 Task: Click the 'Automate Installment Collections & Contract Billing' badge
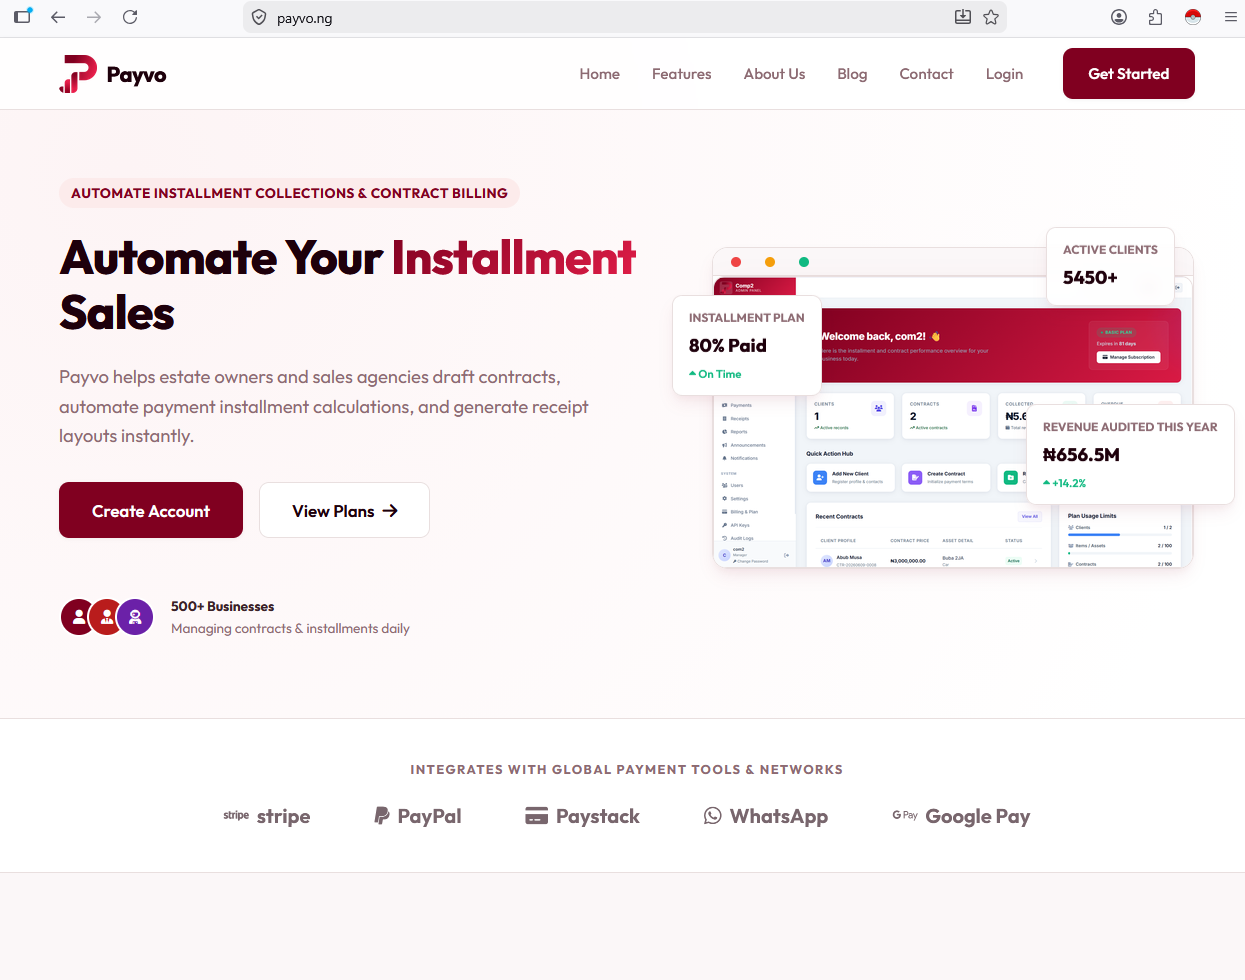[x=289, y=193]
